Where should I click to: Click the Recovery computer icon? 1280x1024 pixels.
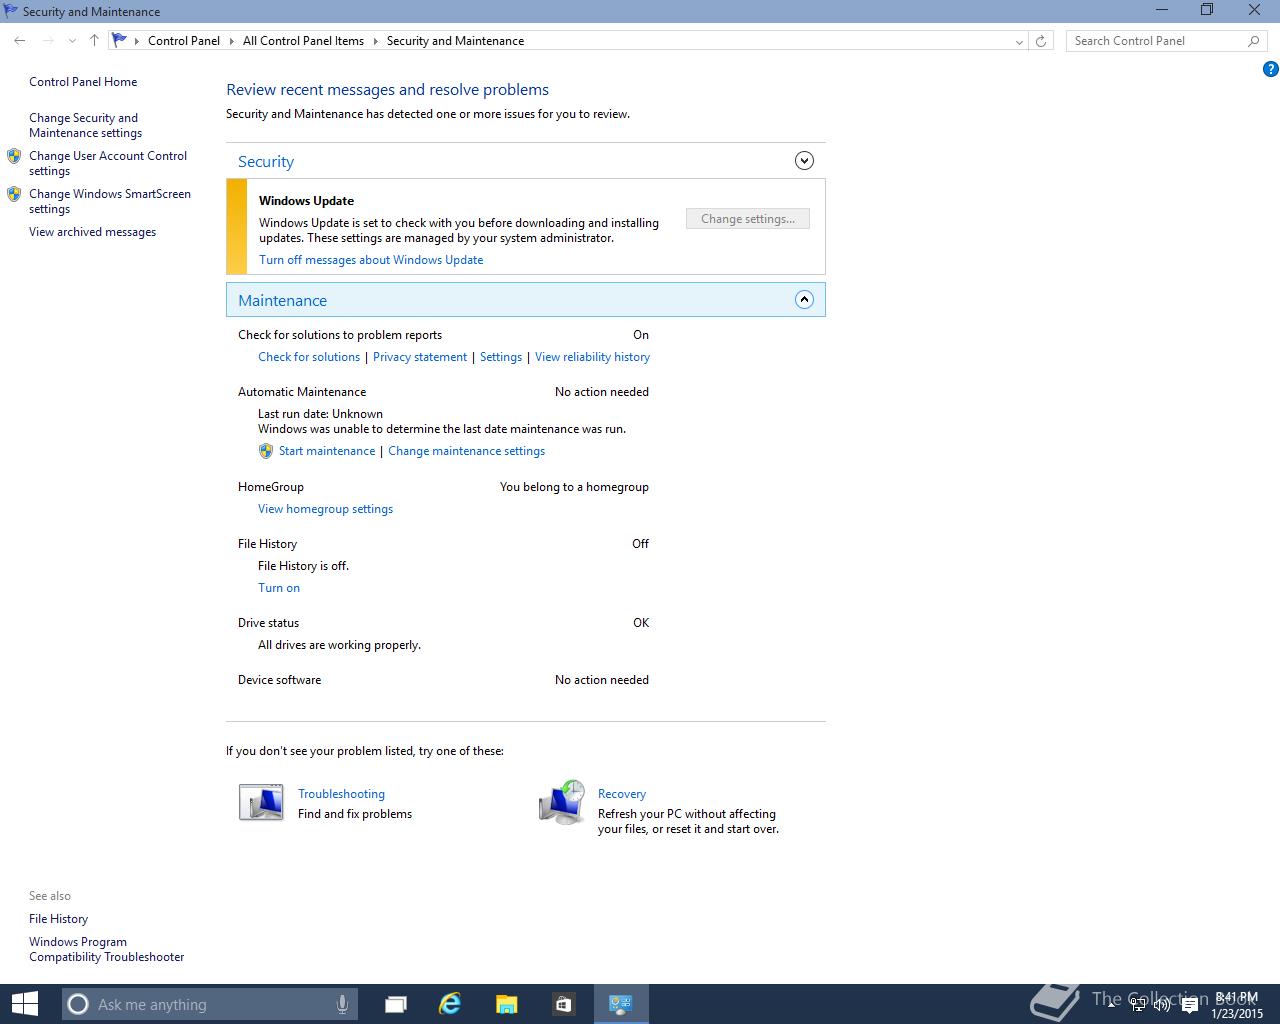(x=562, y=803)
